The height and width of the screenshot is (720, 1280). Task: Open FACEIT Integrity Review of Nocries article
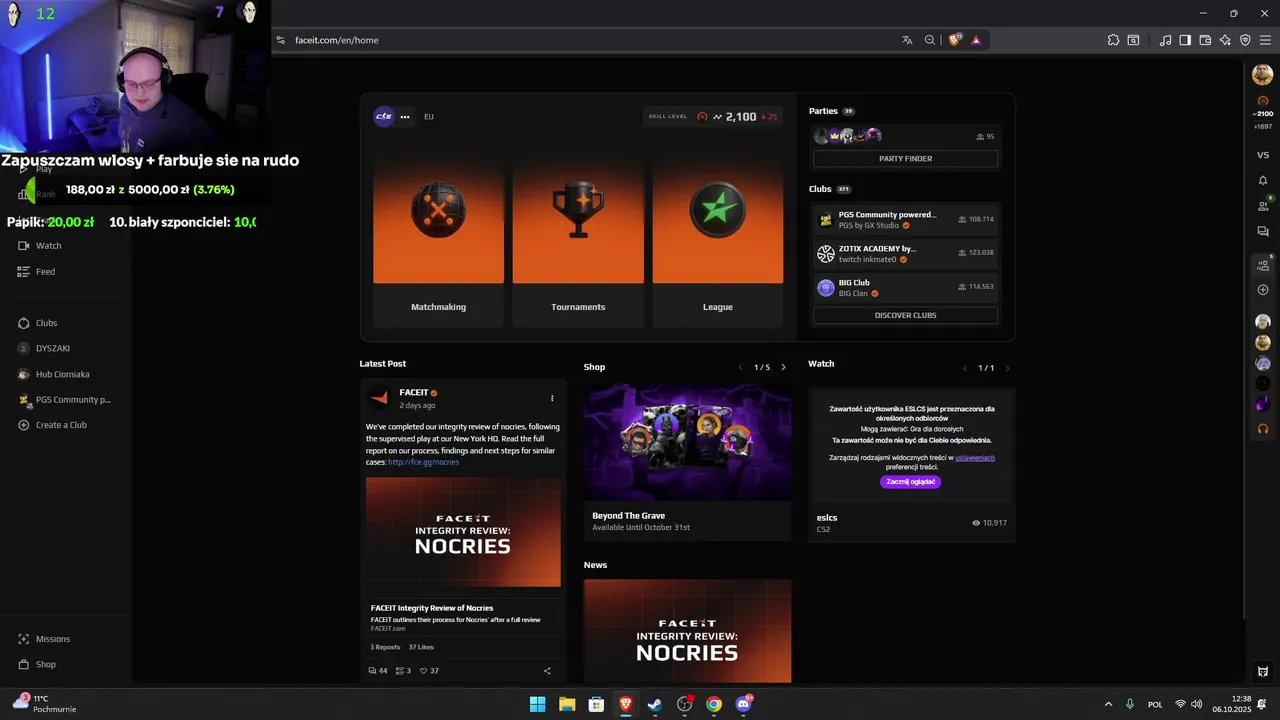click(x=463, y=618)
